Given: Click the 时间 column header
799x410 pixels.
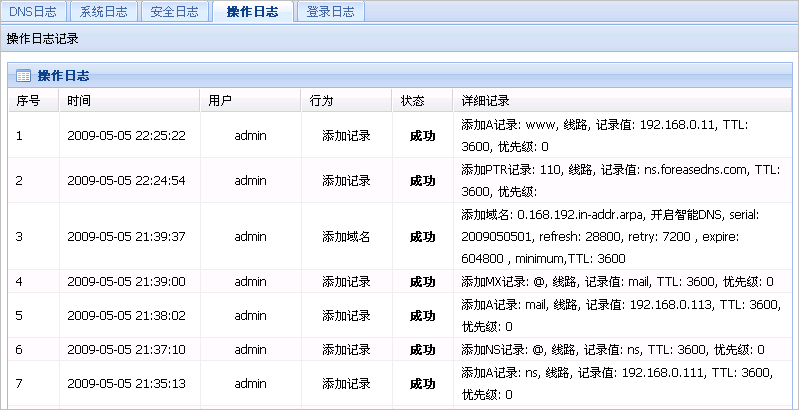Looking at the screenshot, I should [79, 101].
